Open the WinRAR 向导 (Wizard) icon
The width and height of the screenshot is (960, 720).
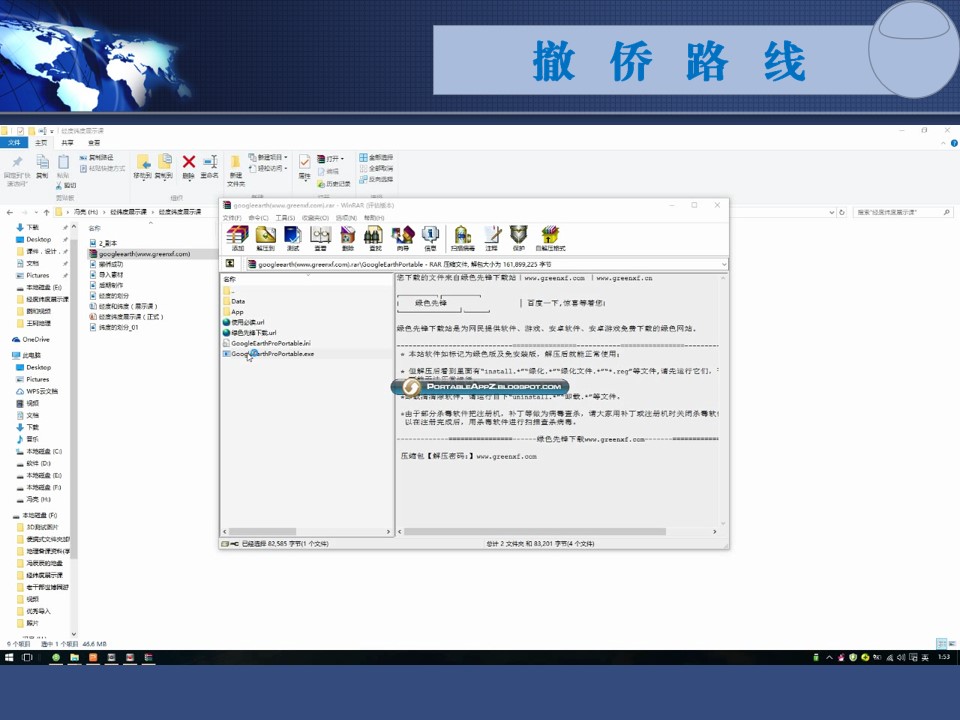(x=402, y=238)
